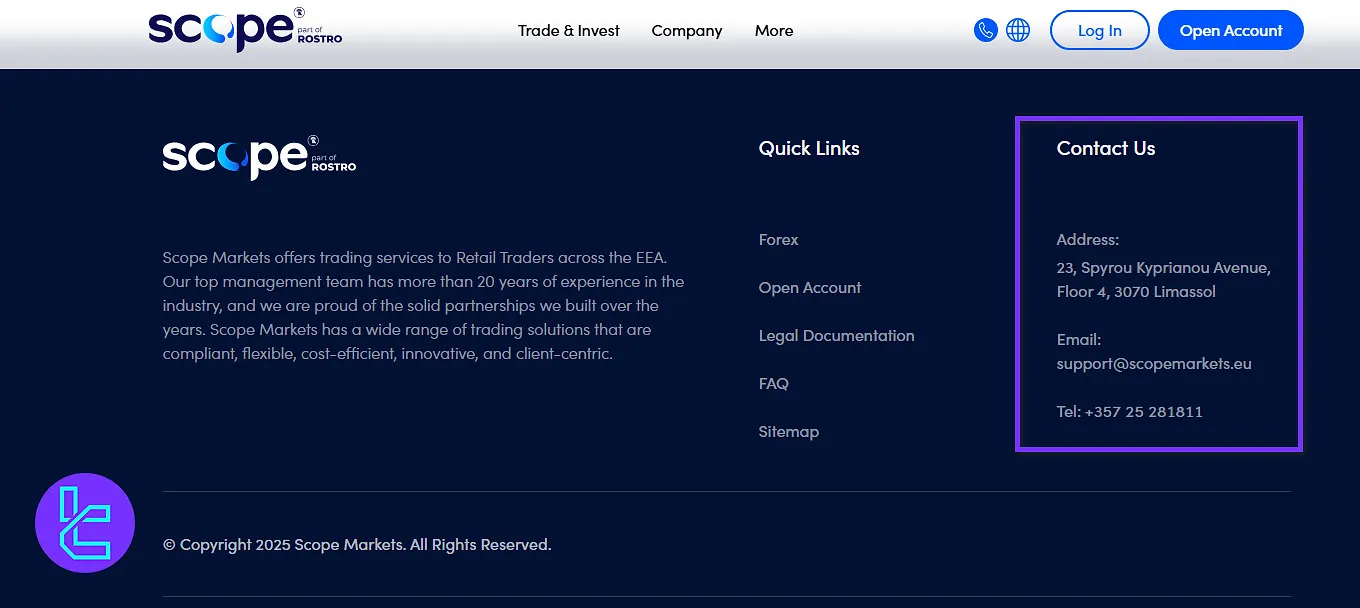
Task: Open the globe language selector icon
Action: click(1018, 30)
